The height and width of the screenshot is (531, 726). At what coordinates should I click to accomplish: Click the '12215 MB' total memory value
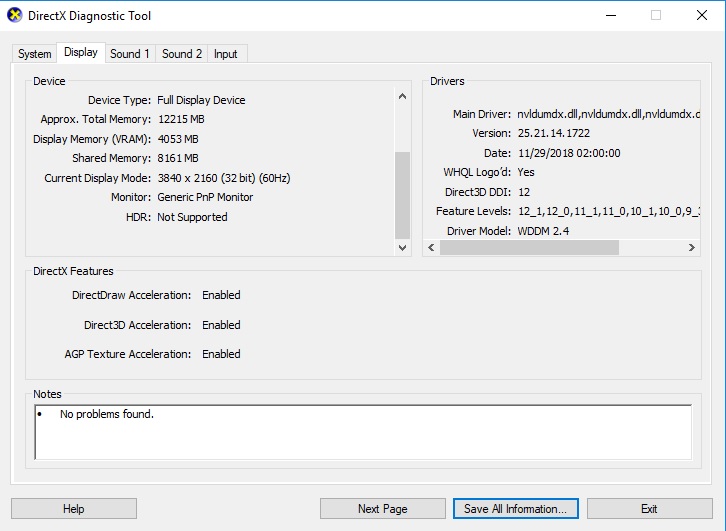point(182,119)
